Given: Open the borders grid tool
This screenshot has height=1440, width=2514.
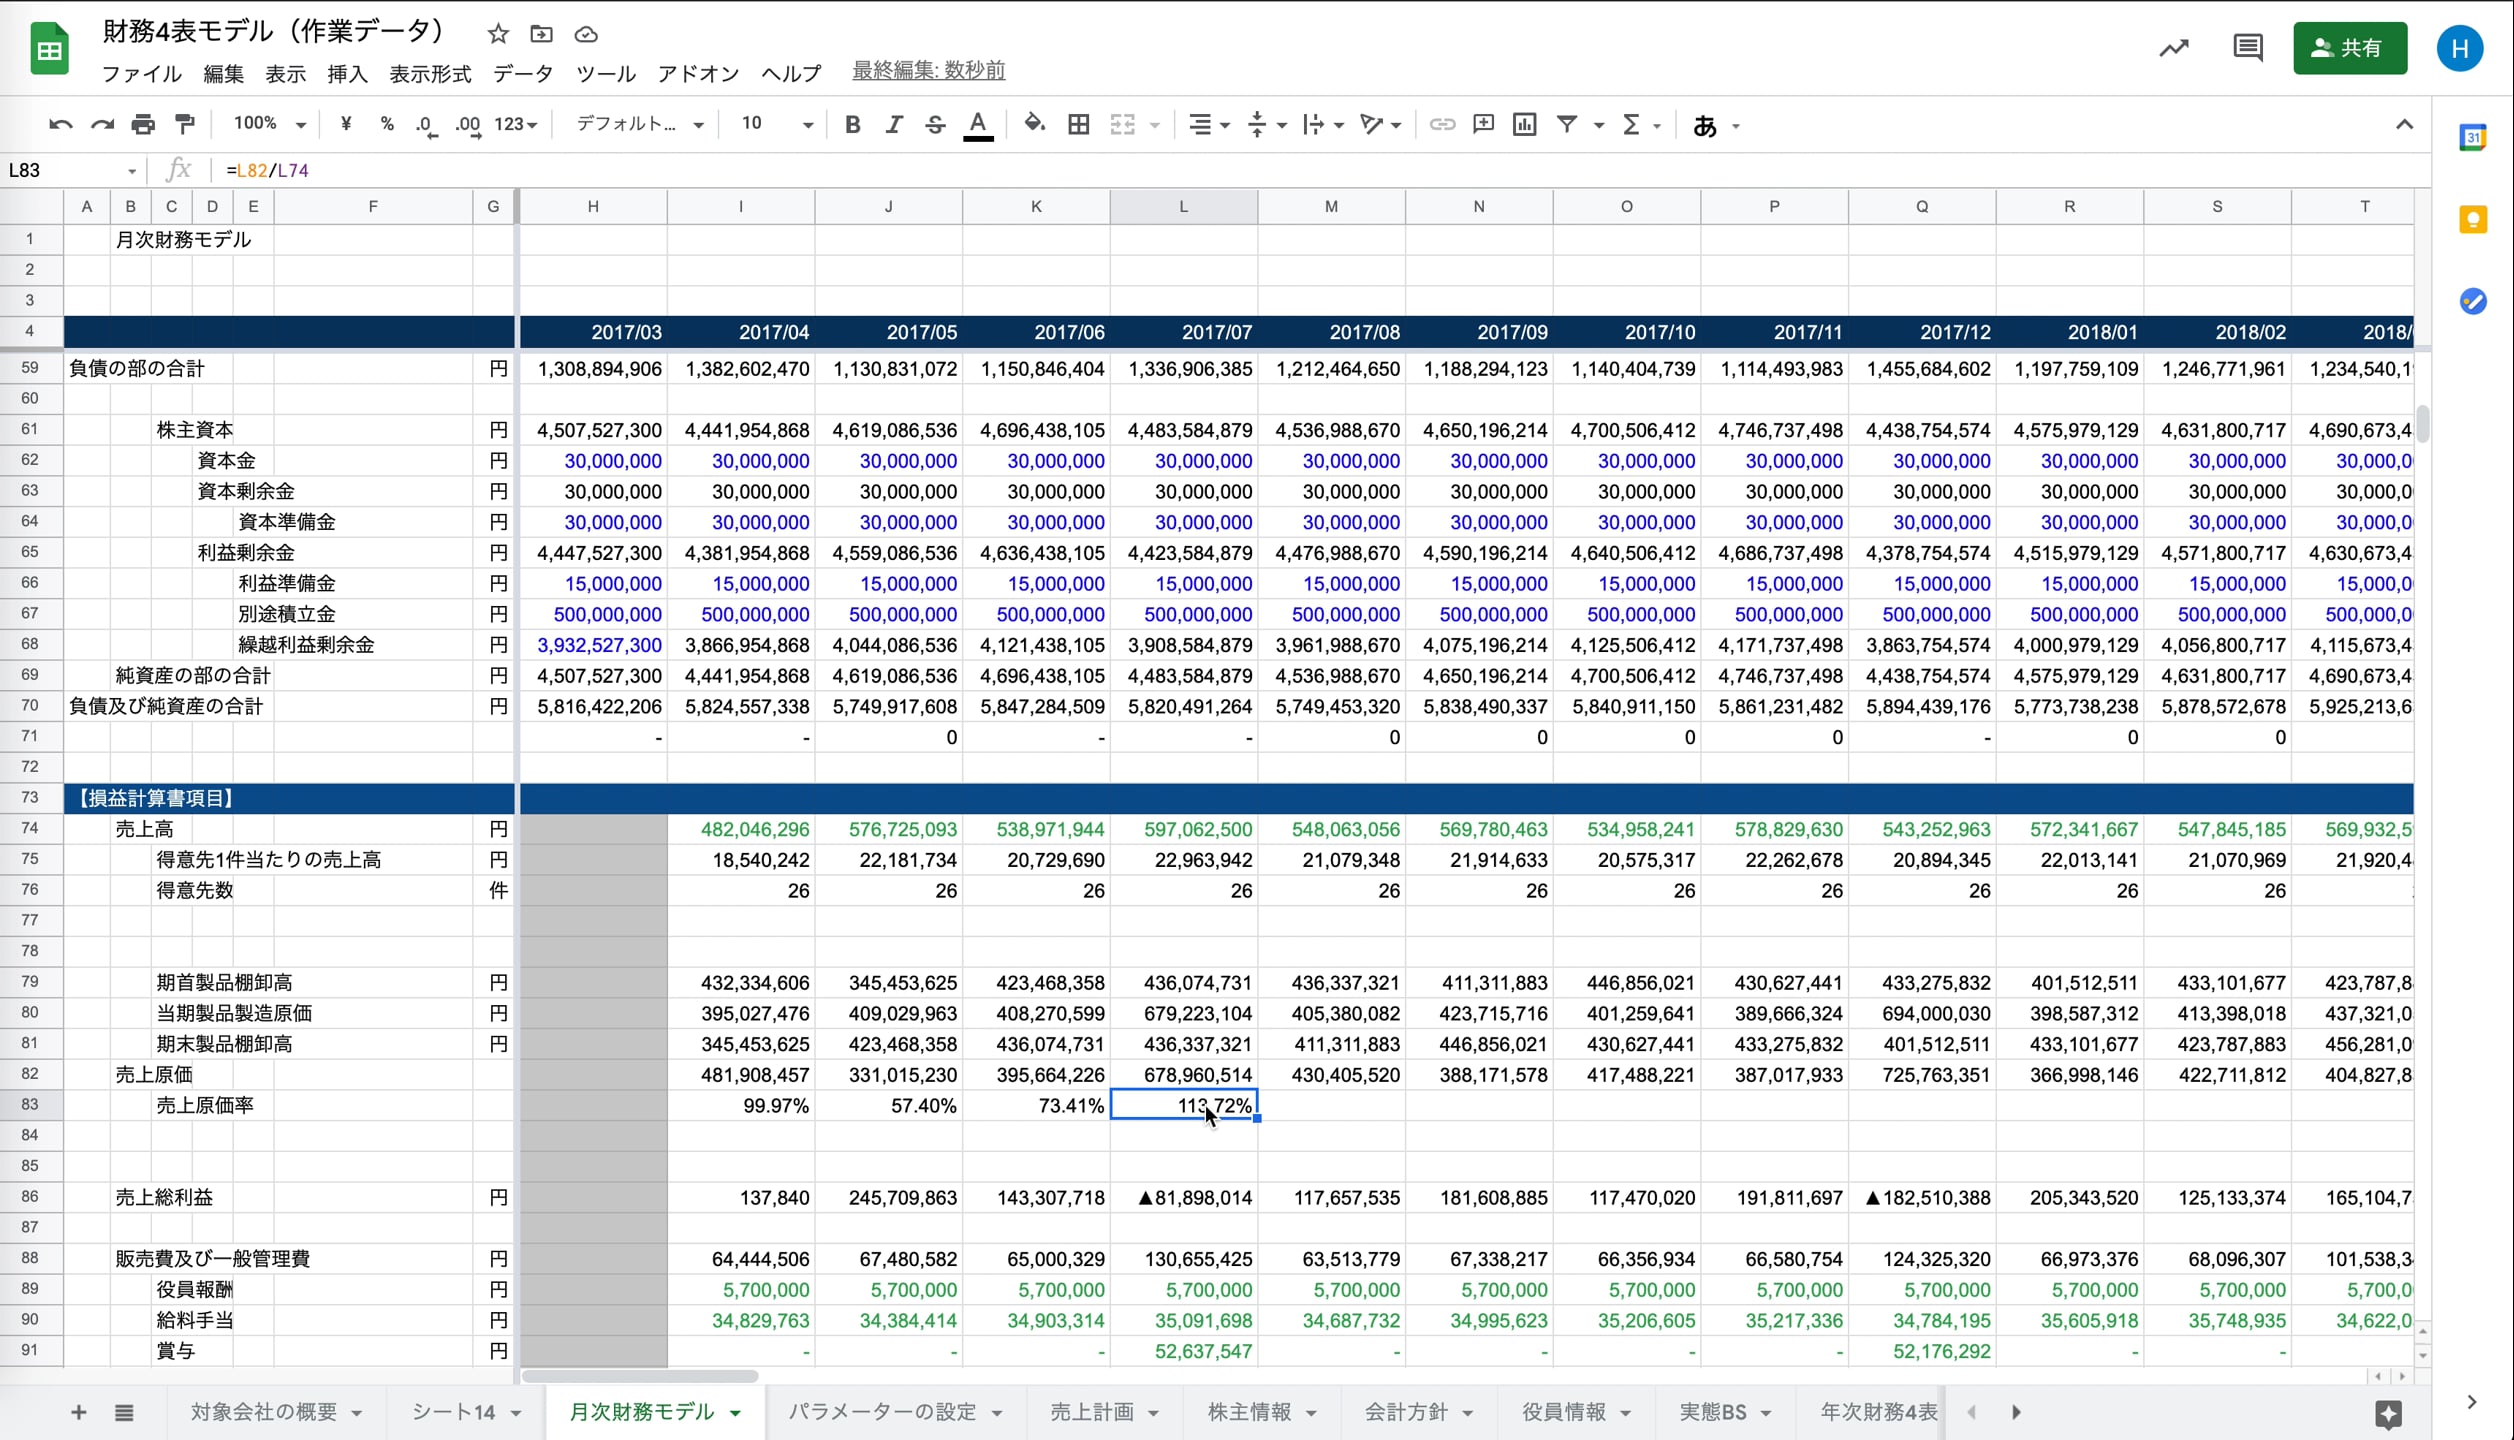Looking at the screenshot, I should [1078, 124].
